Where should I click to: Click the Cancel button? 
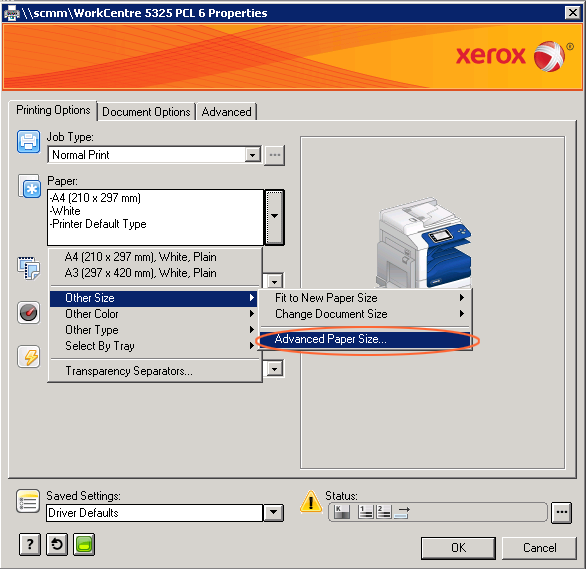539,548
